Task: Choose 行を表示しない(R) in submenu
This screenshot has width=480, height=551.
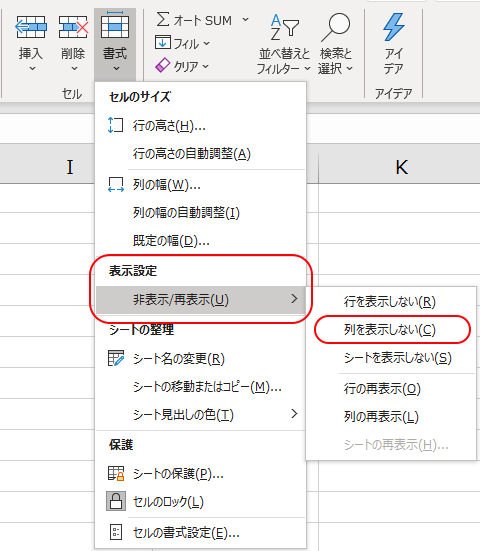Action: (391, 302)
